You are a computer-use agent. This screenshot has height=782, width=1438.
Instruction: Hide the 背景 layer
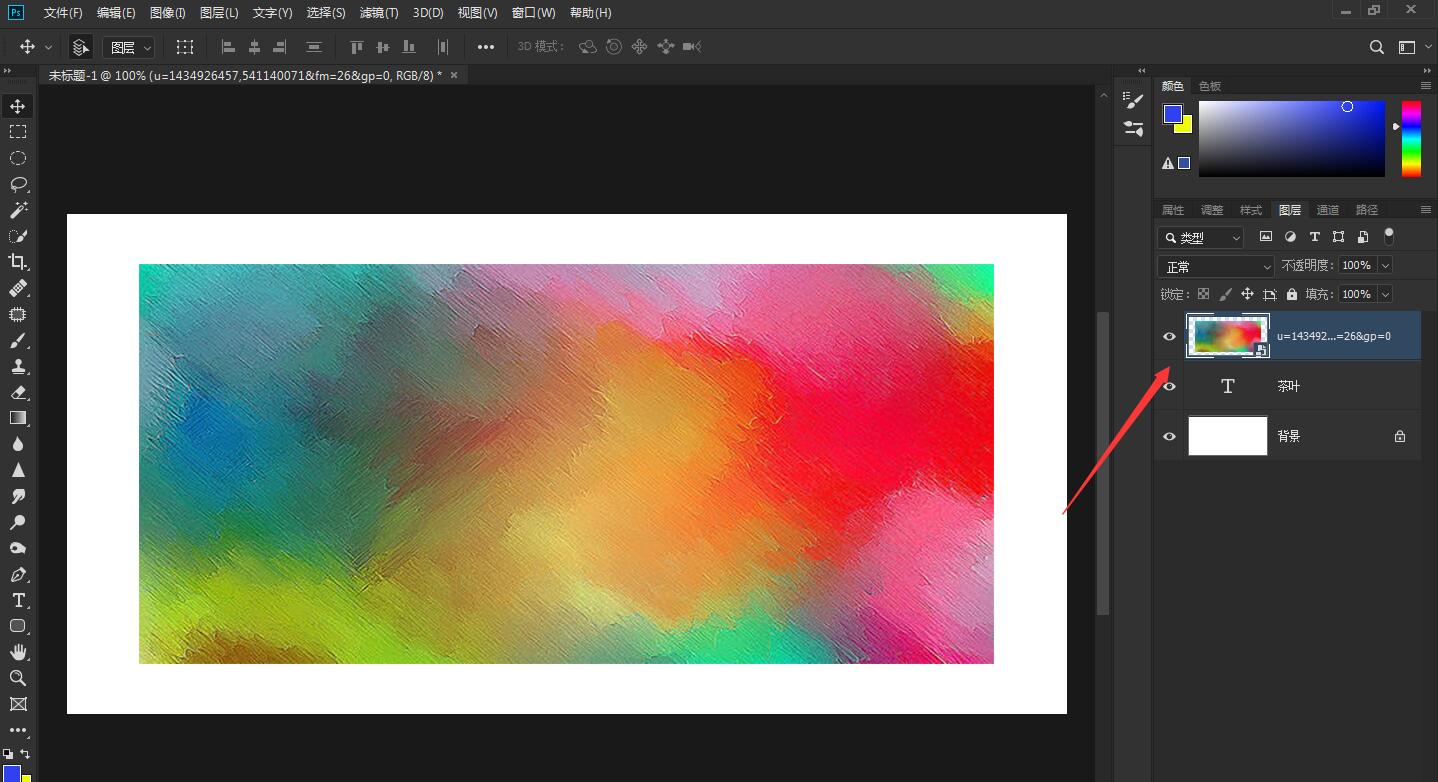pos(1169,437)
